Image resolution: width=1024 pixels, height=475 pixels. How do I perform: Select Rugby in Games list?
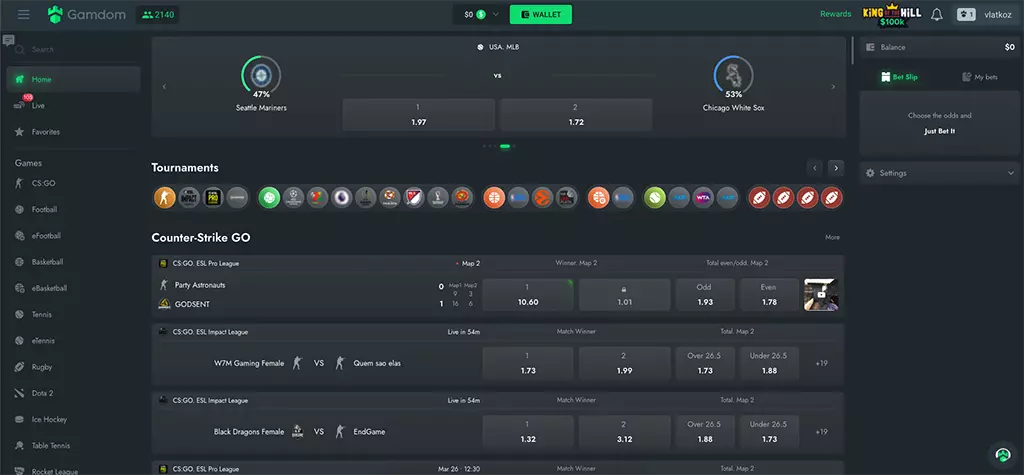point(74,367)
